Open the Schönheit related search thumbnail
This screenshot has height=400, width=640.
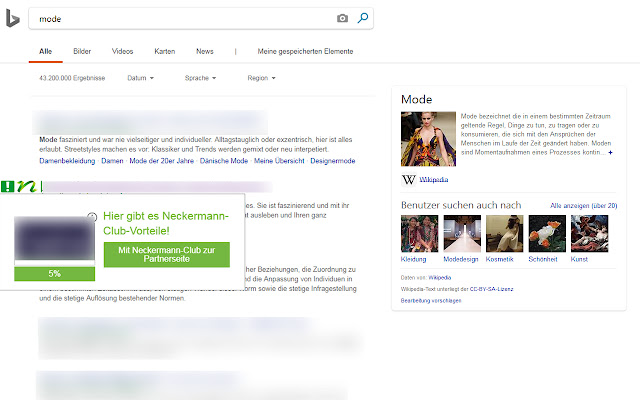547,233
